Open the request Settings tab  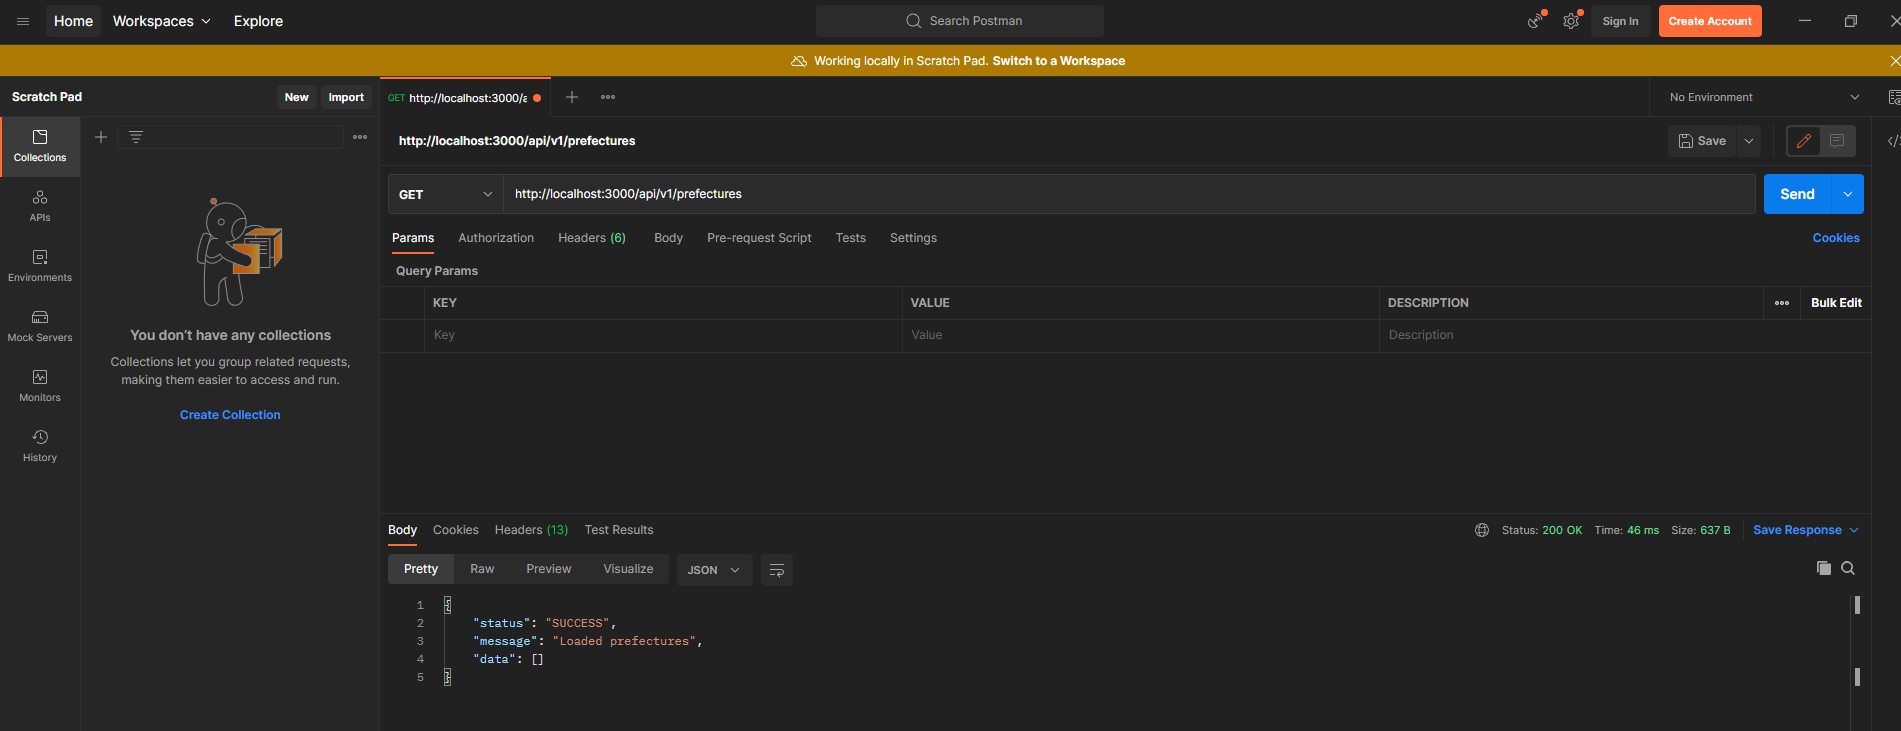pos(913,238)
